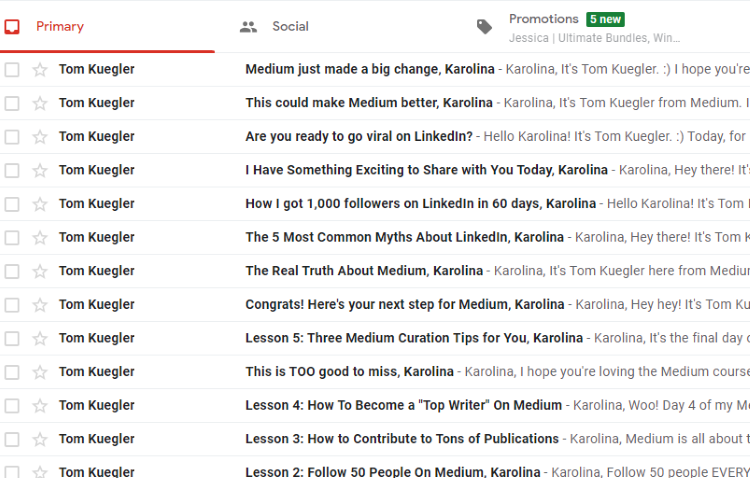750x478 pixels.
Task: Star 'I Have Something Exciting to Share' email
Action: (40, 170)
